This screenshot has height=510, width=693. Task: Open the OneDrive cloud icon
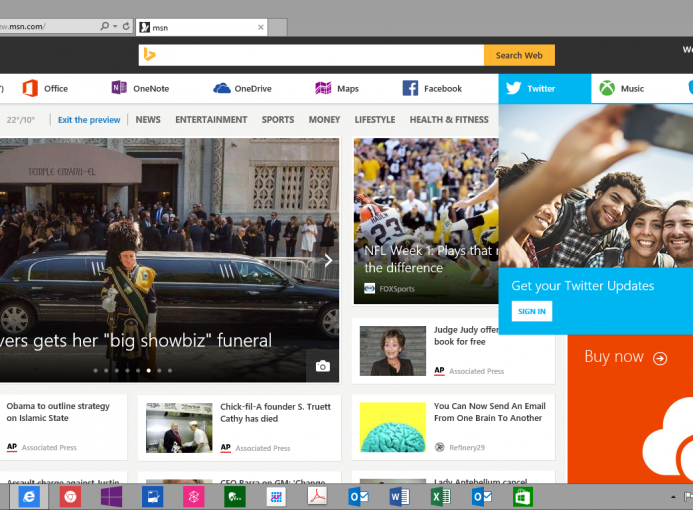[x=222, y=88]
